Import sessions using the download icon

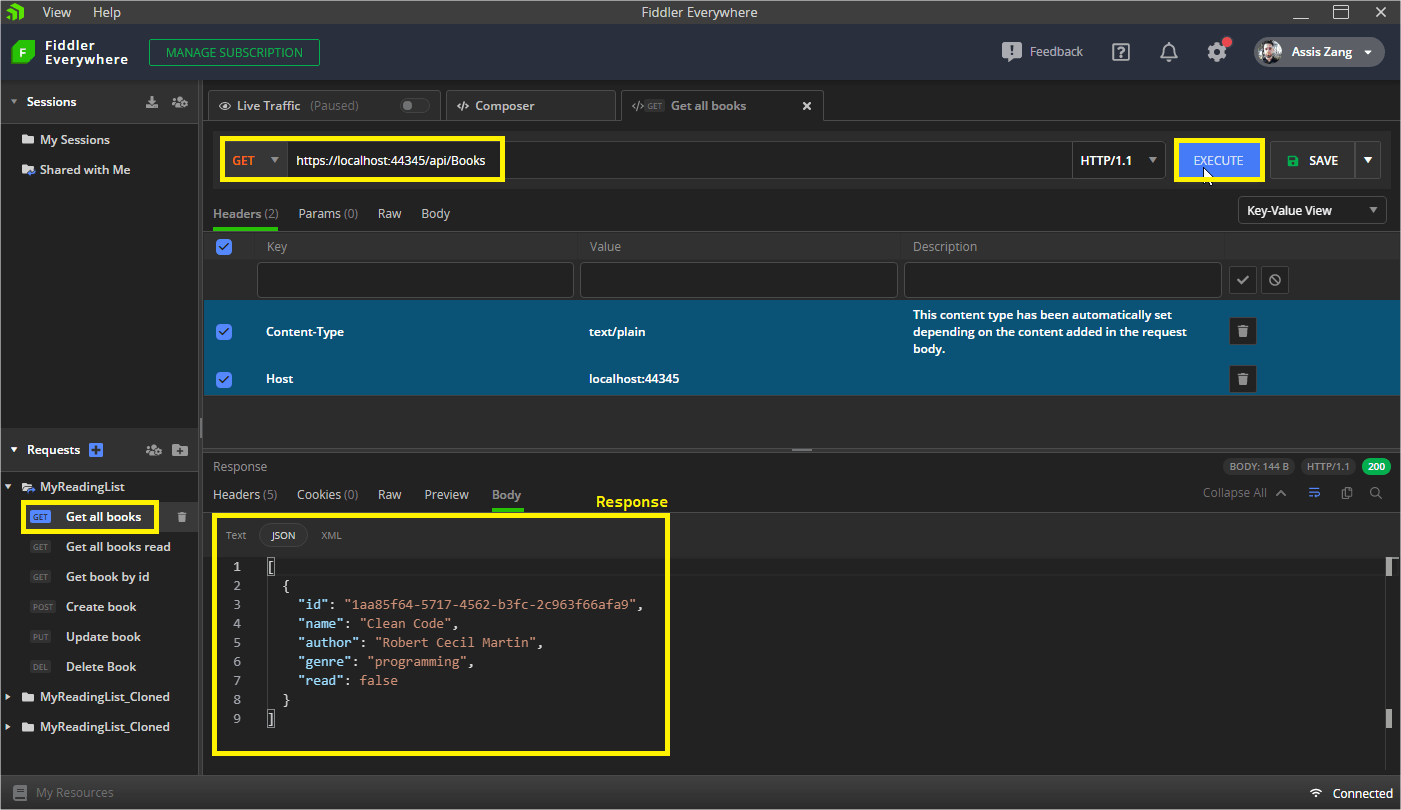(152, 102)
